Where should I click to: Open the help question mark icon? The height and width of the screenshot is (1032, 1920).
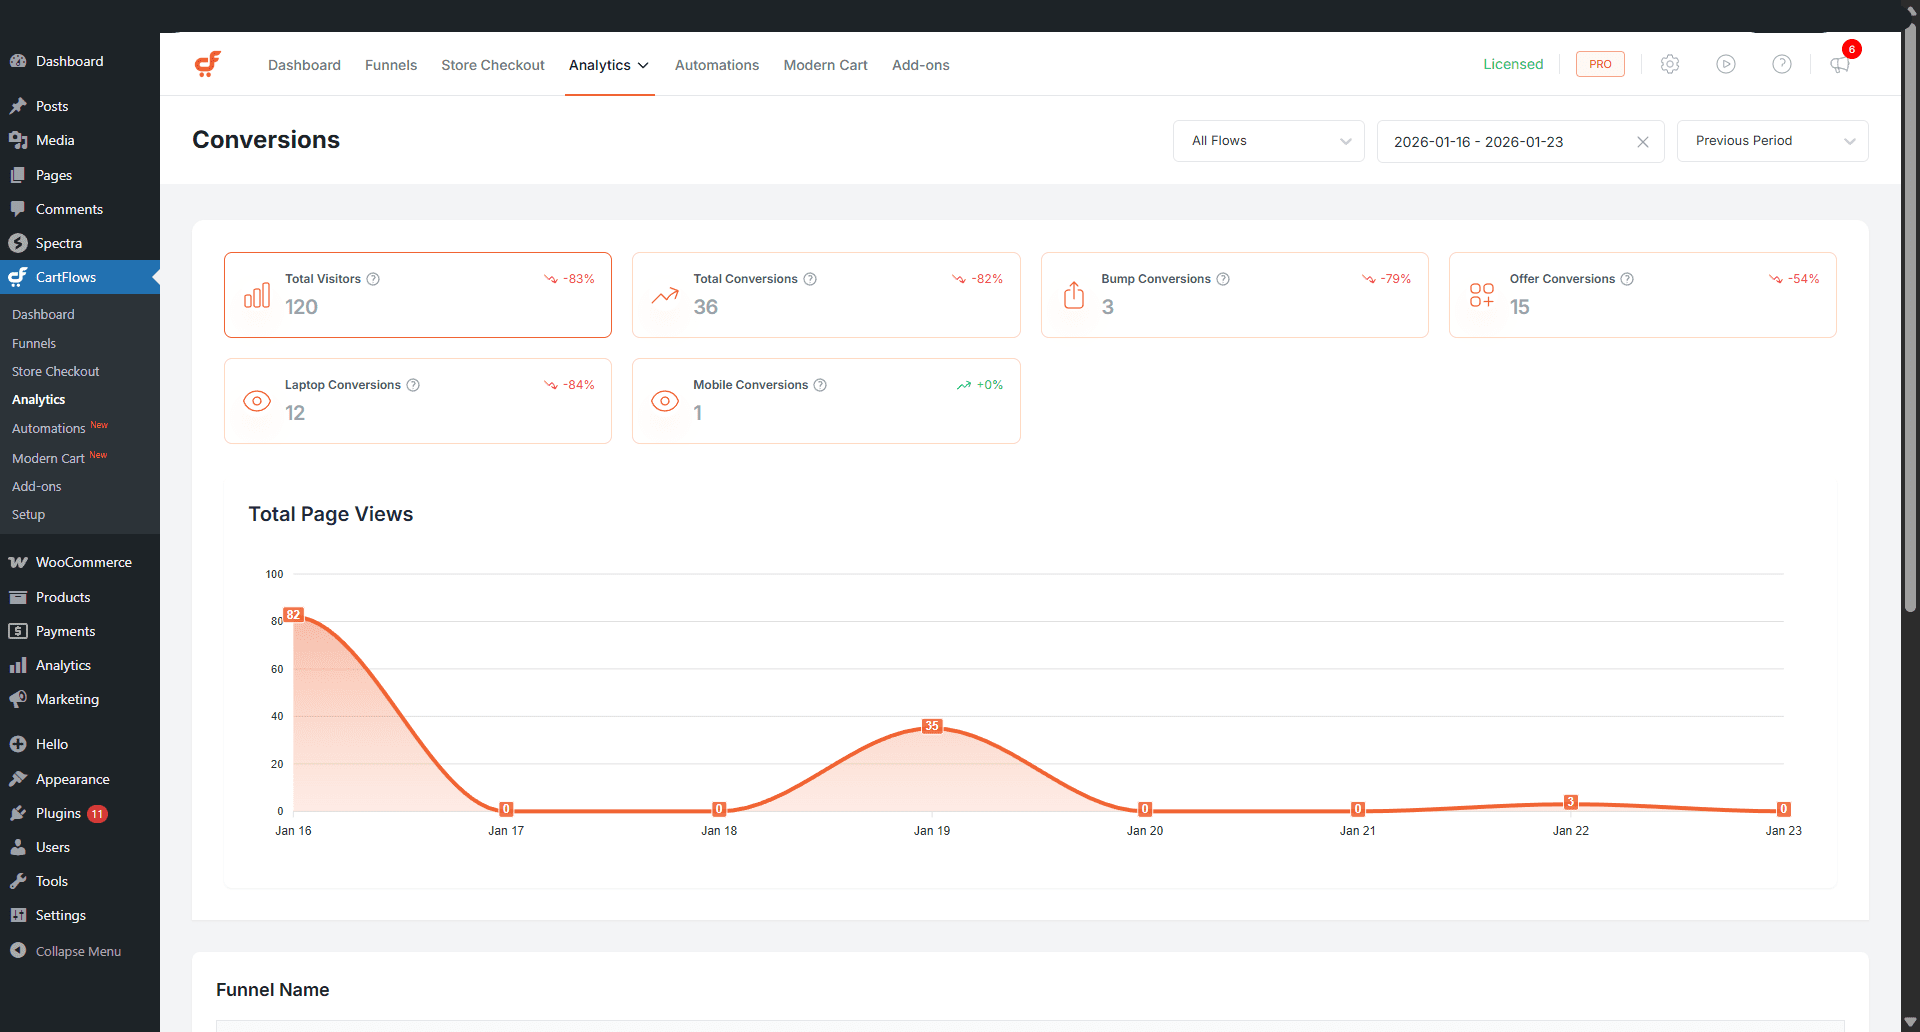(1783, 64)
